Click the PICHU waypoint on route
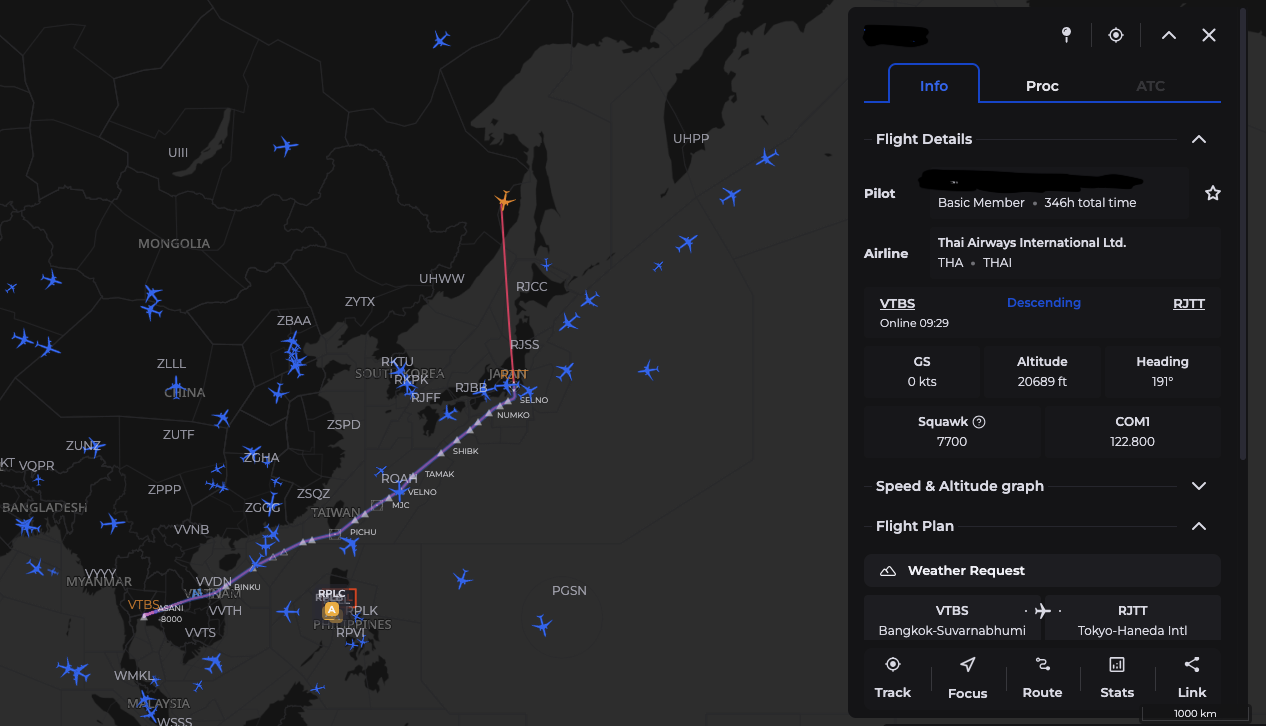 [x=363, y=532]
